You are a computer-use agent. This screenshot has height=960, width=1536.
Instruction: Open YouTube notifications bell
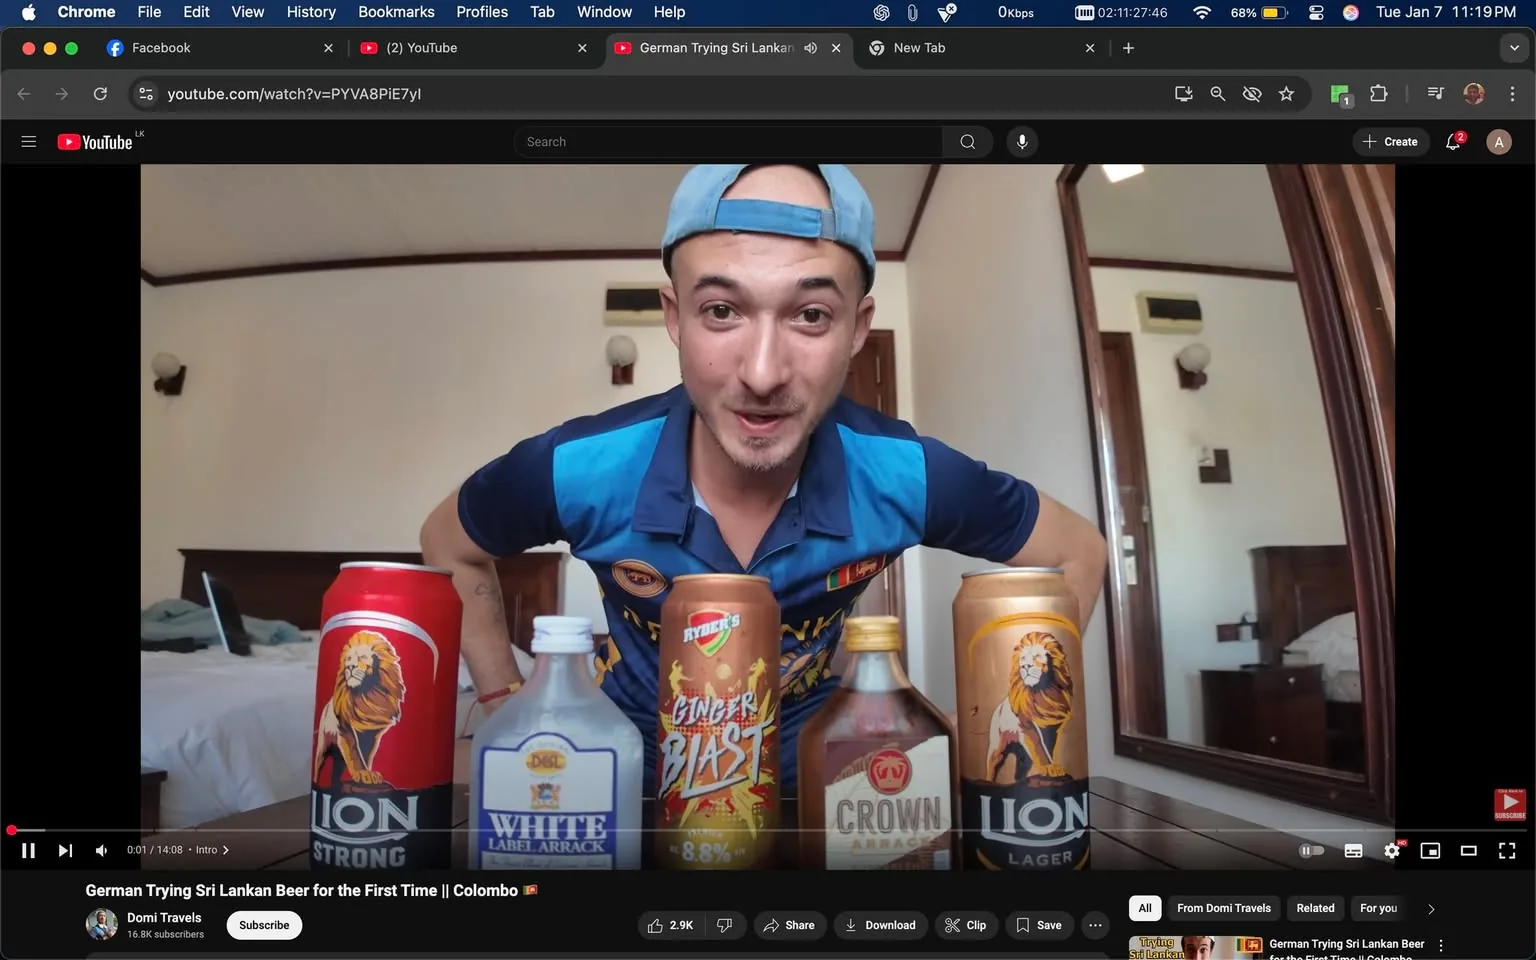pyautogui.click(x=1452, y=141)
